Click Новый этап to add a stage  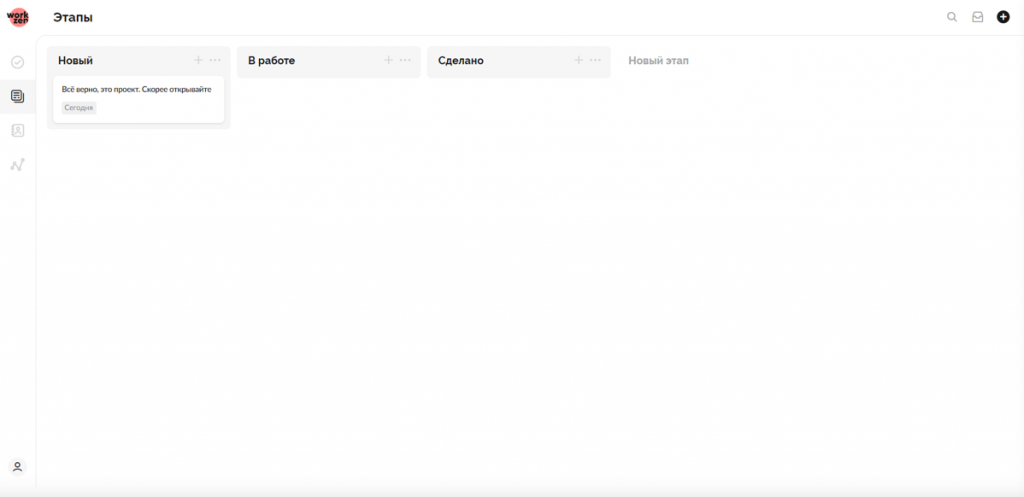(658, 61)
